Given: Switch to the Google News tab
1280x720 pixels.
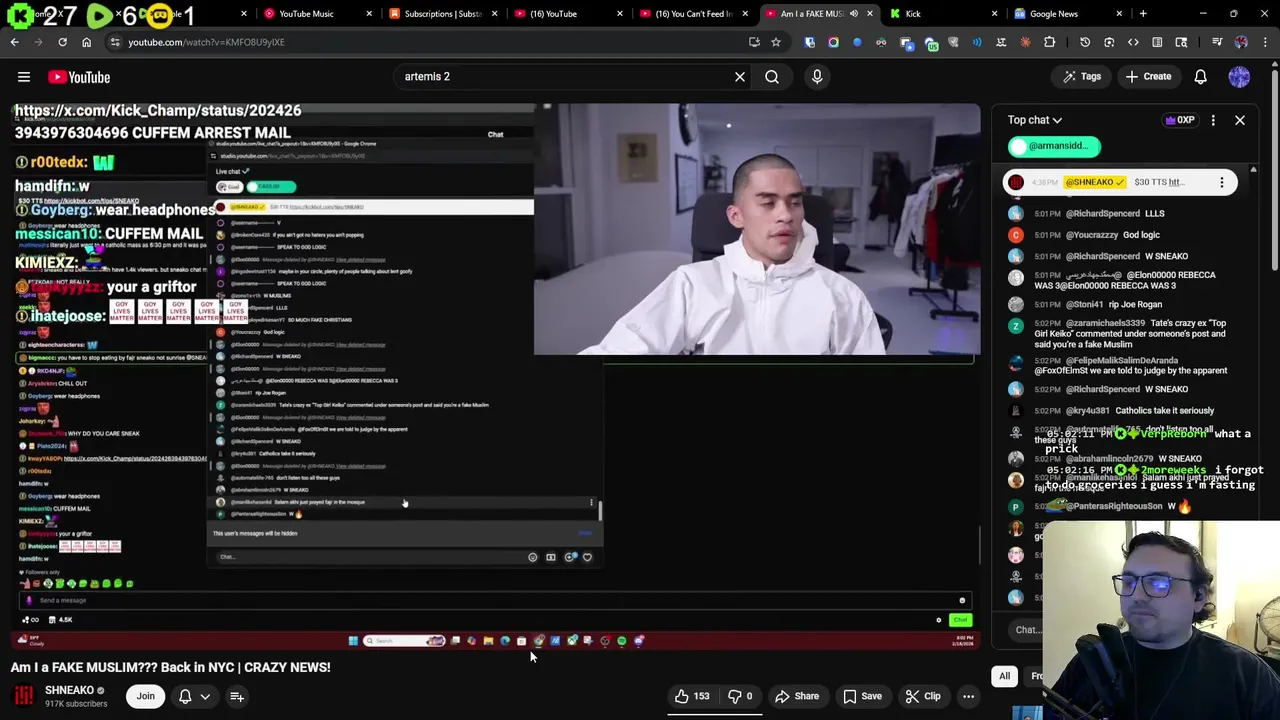Looking at the screenshot, I should point(1054,14).
